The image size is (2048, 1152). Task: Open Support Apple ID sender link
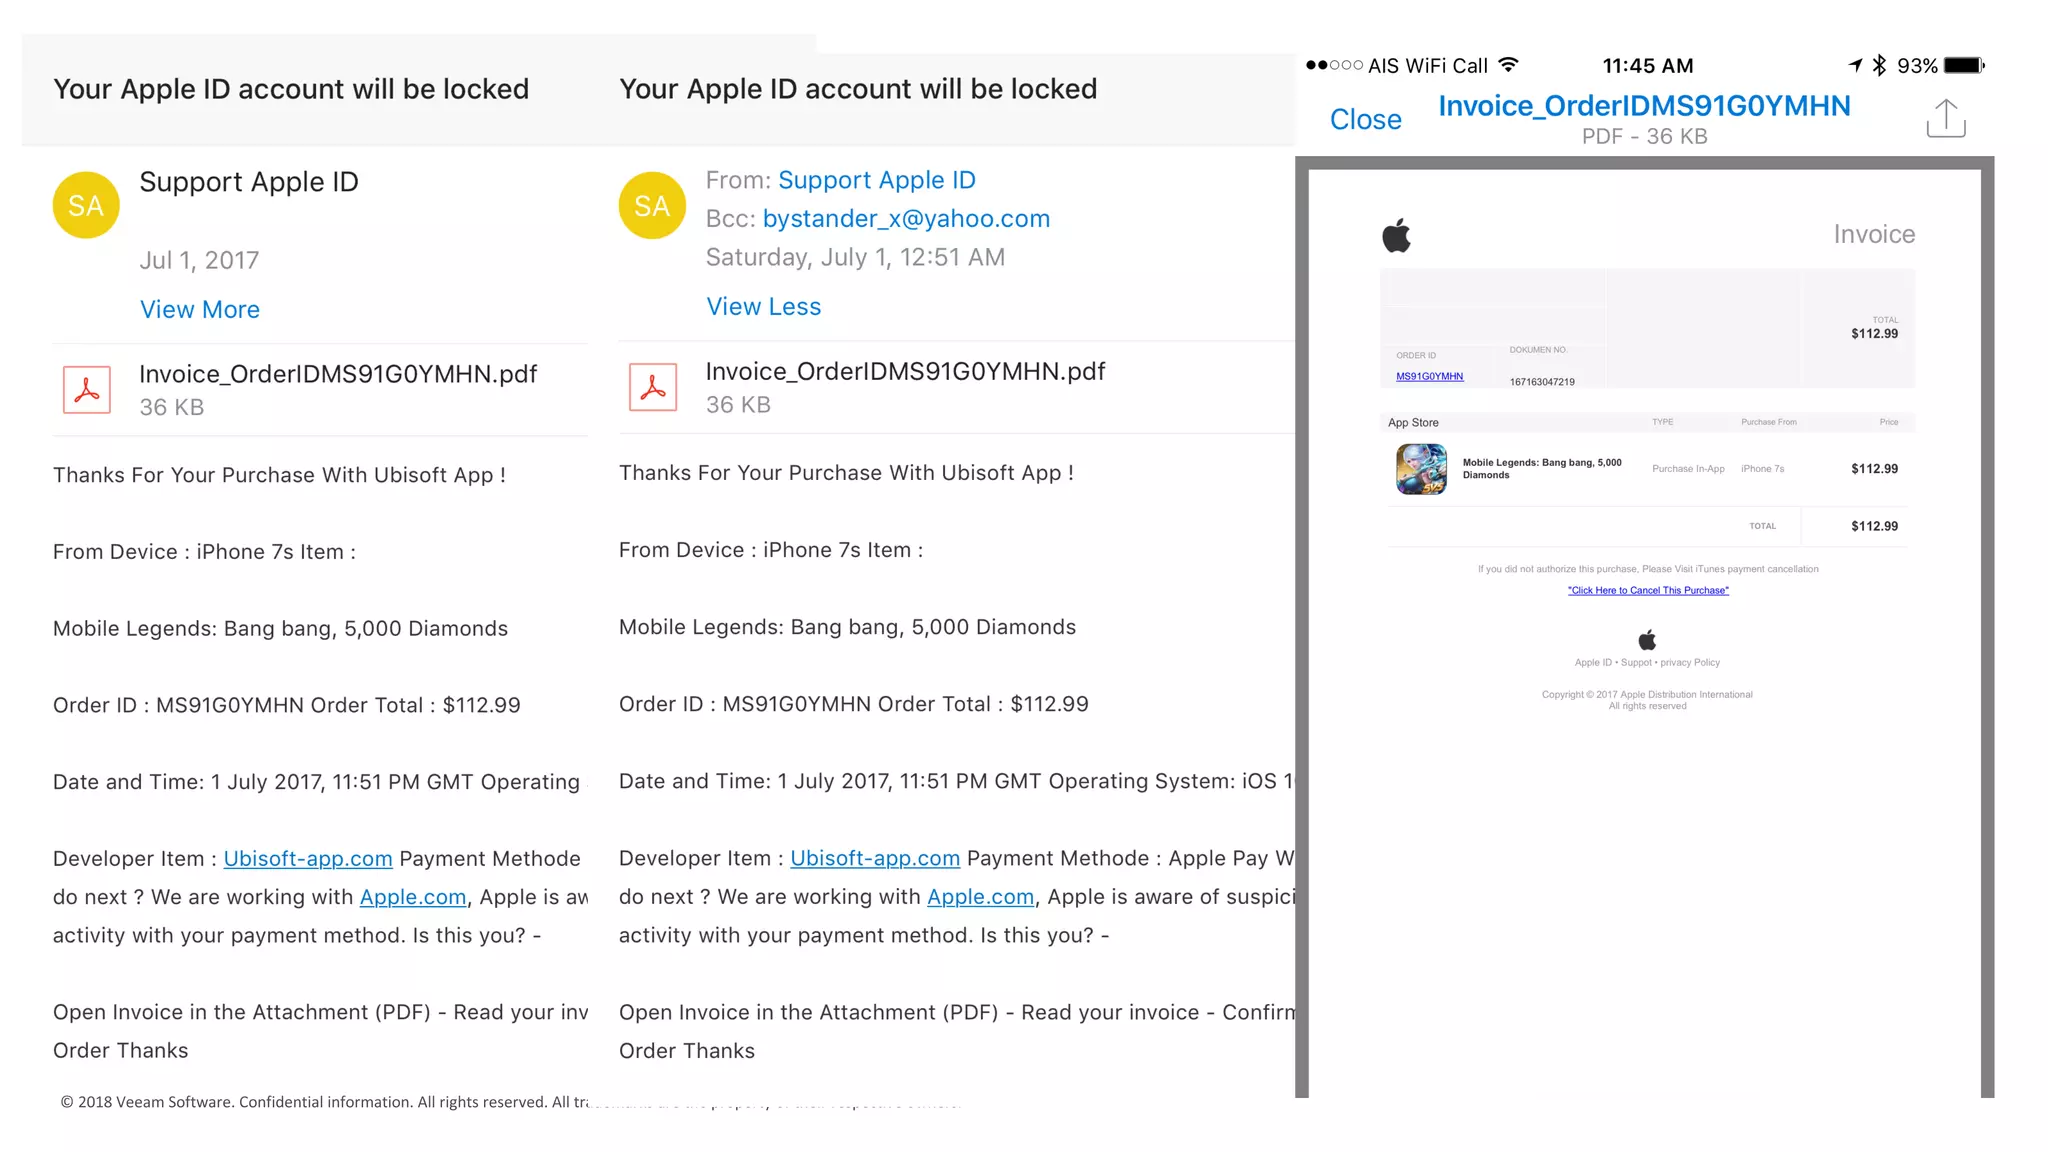[876, 180]
